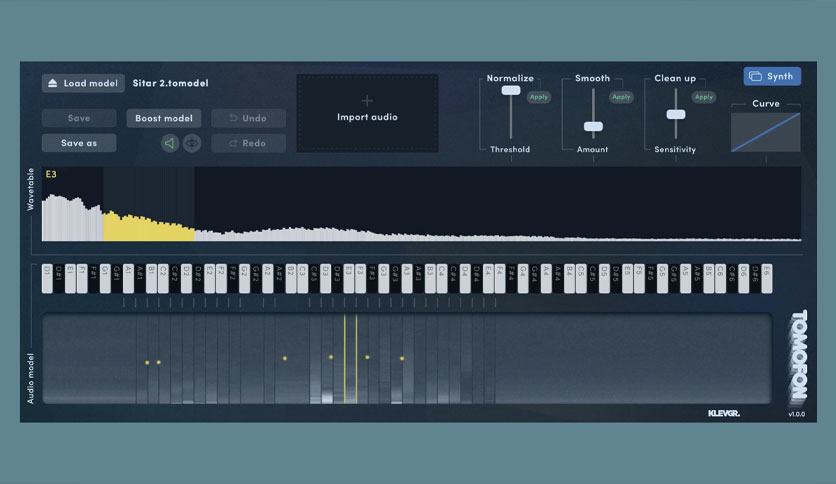Apply the Smooth setting
836x484 pixels.
click(x=621, y=97)
